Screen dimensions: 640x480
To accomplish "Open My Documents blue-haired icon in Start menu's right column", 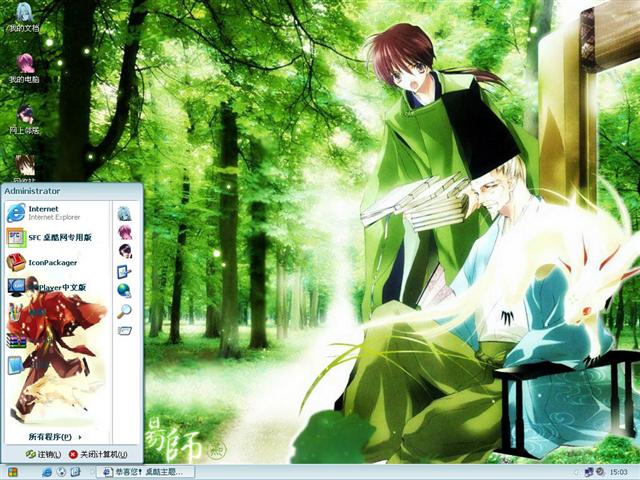I will coord(124,213).
